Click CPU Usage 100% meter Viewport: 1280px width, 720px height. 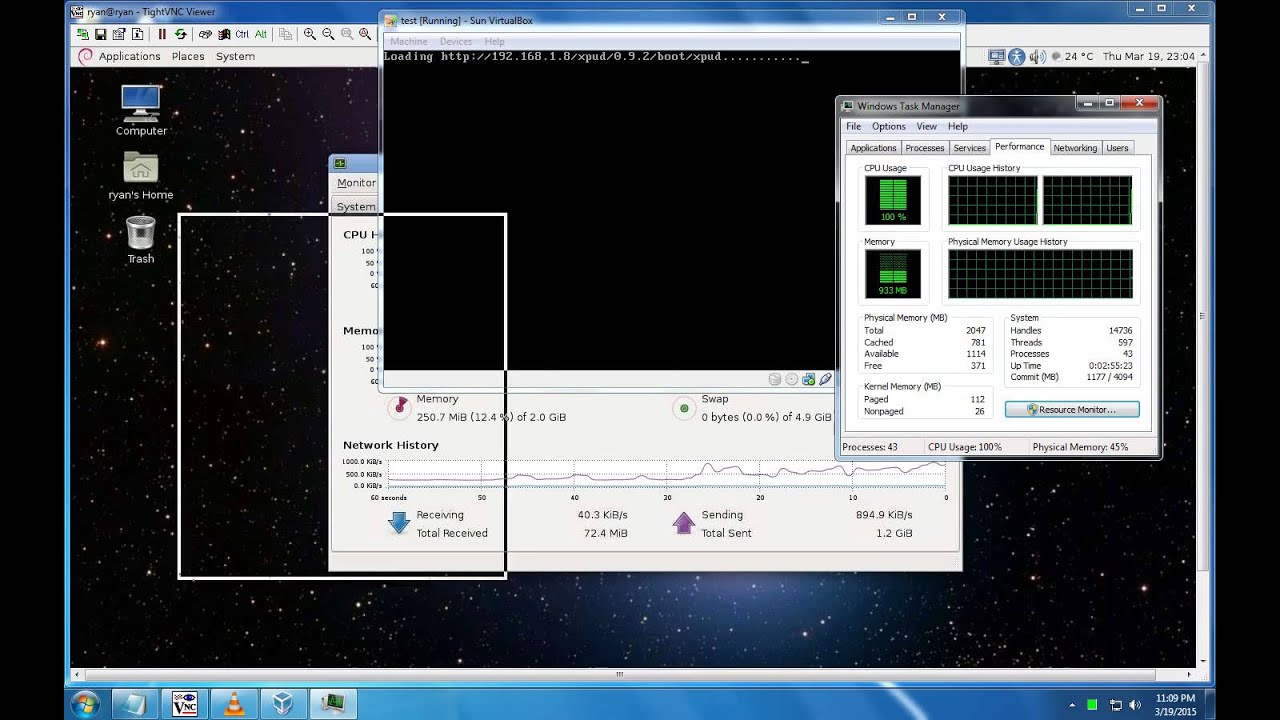click(x=893, y=201)
